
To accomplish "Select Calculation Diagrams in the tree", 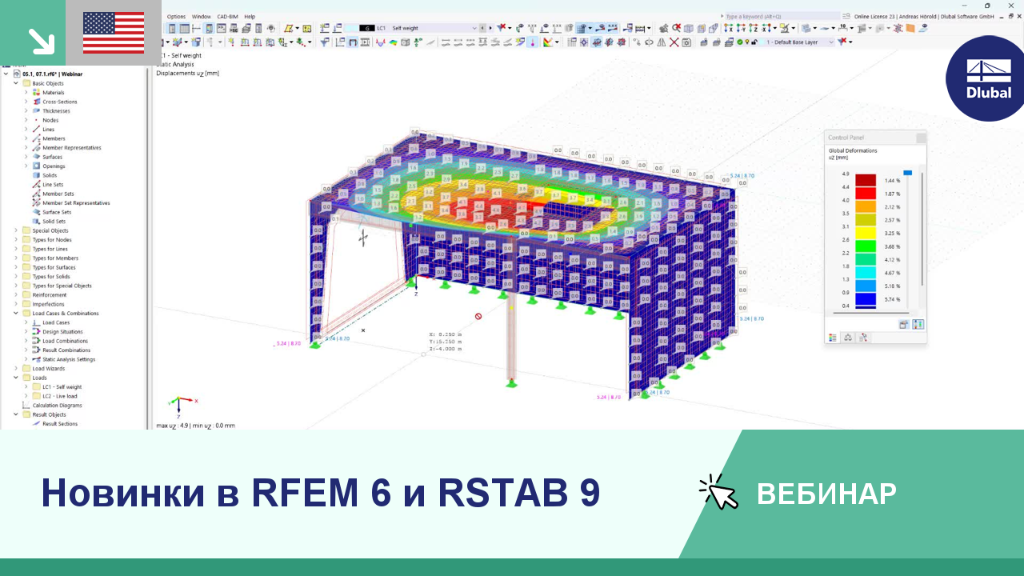I will 57,406.
